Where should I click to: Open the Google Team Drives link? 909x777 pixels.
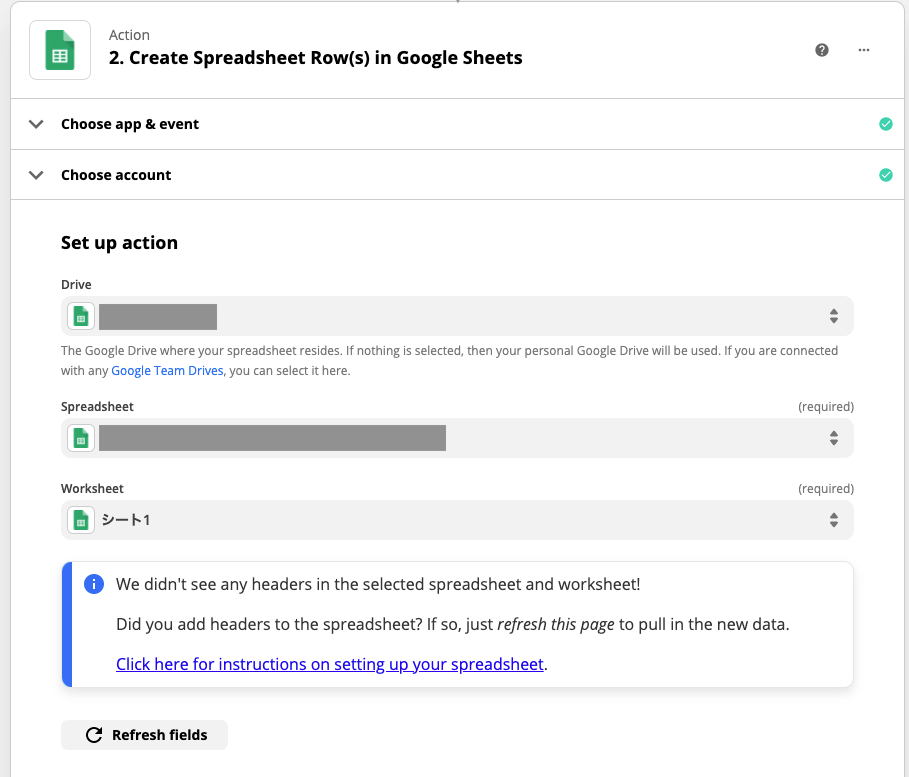click(167, 371)
